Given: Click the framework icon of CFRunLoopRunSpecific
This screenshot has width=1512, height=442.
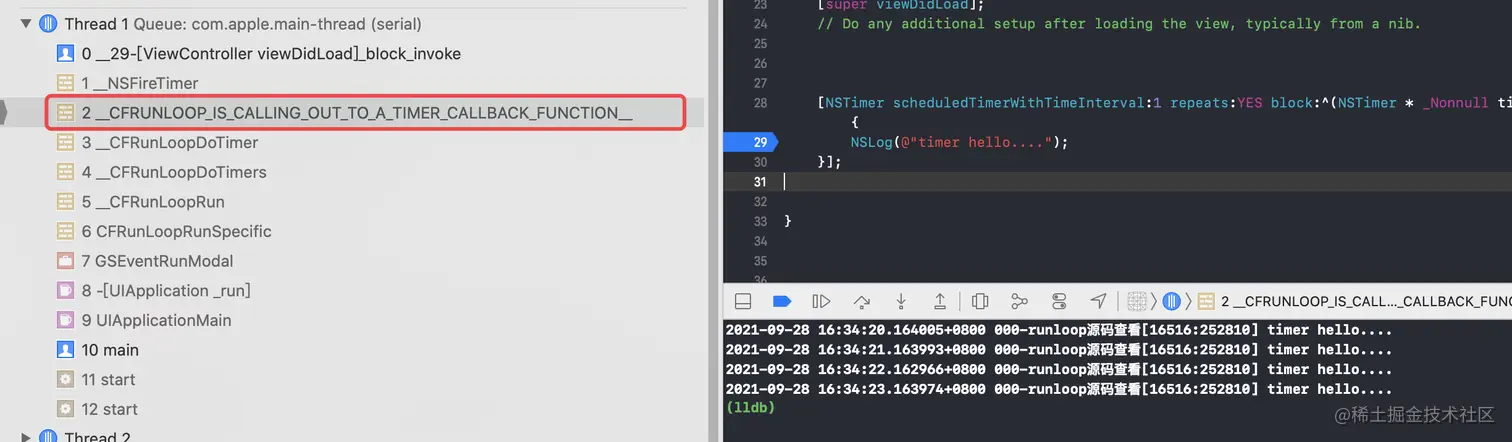Looking at the screenshot, I should click(x=65, y=231).
